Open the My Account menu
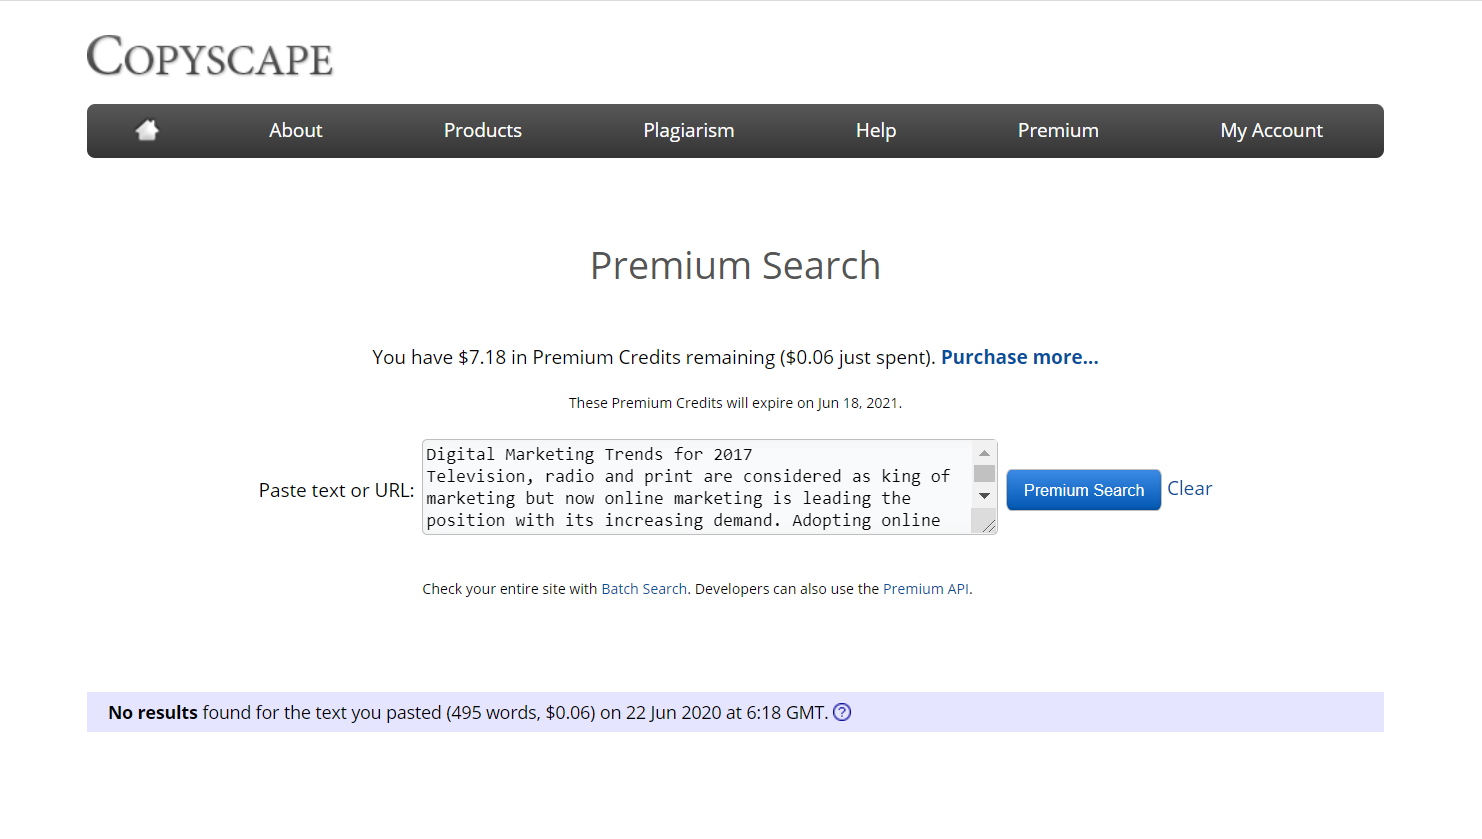Screen dimensions: 1482x839 1271,131
